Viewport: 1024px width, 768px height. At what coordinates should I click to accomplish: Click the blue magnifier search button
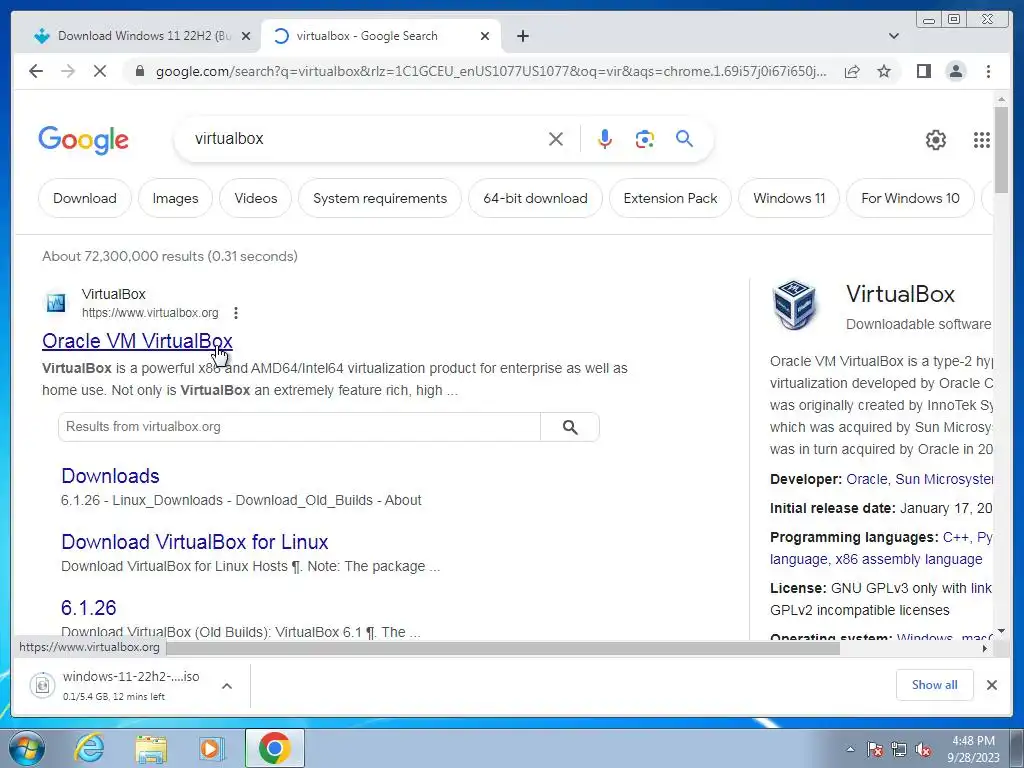684,138
